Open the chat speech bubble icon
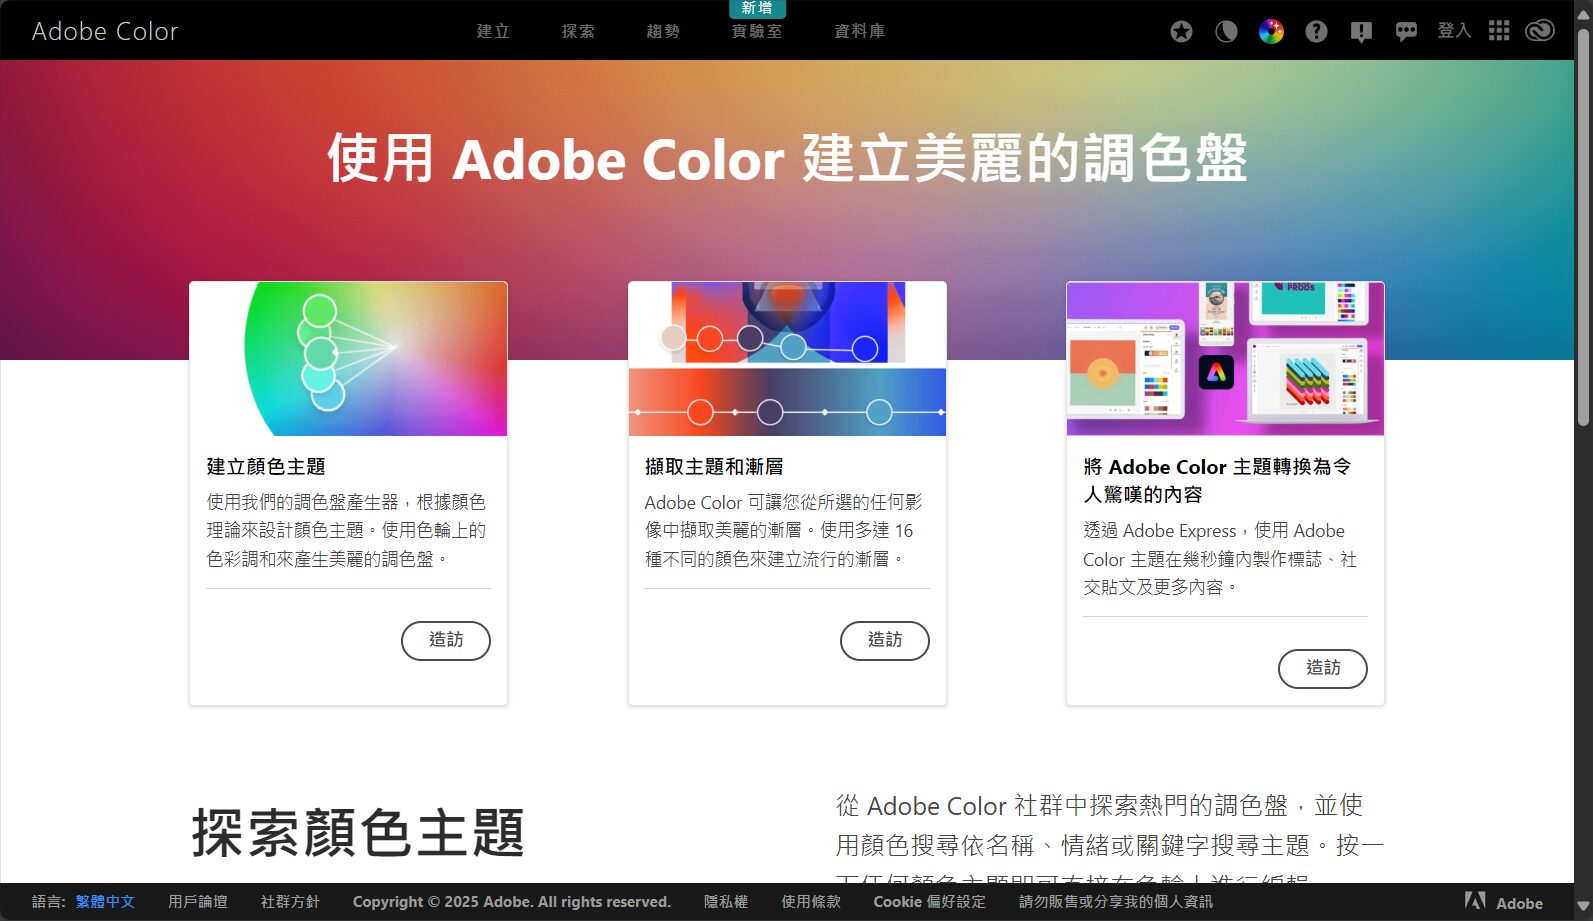 coord(1406,31)
